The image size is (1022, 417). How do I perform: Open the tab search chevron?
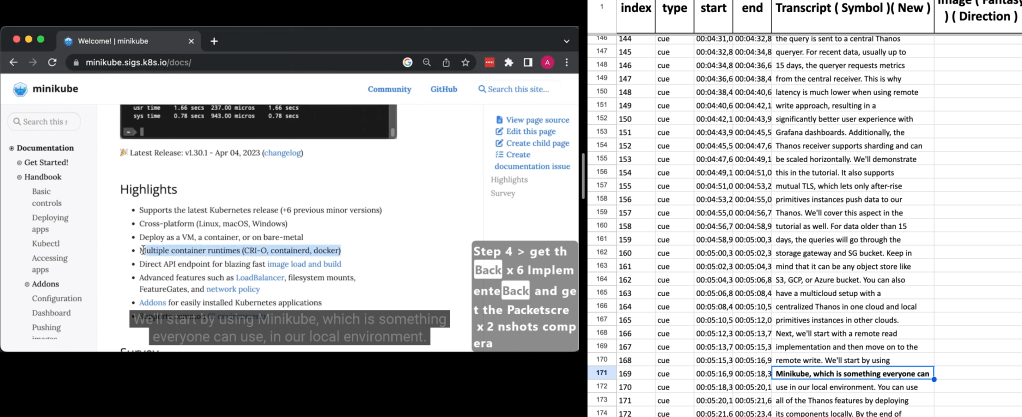coord(566,41)
